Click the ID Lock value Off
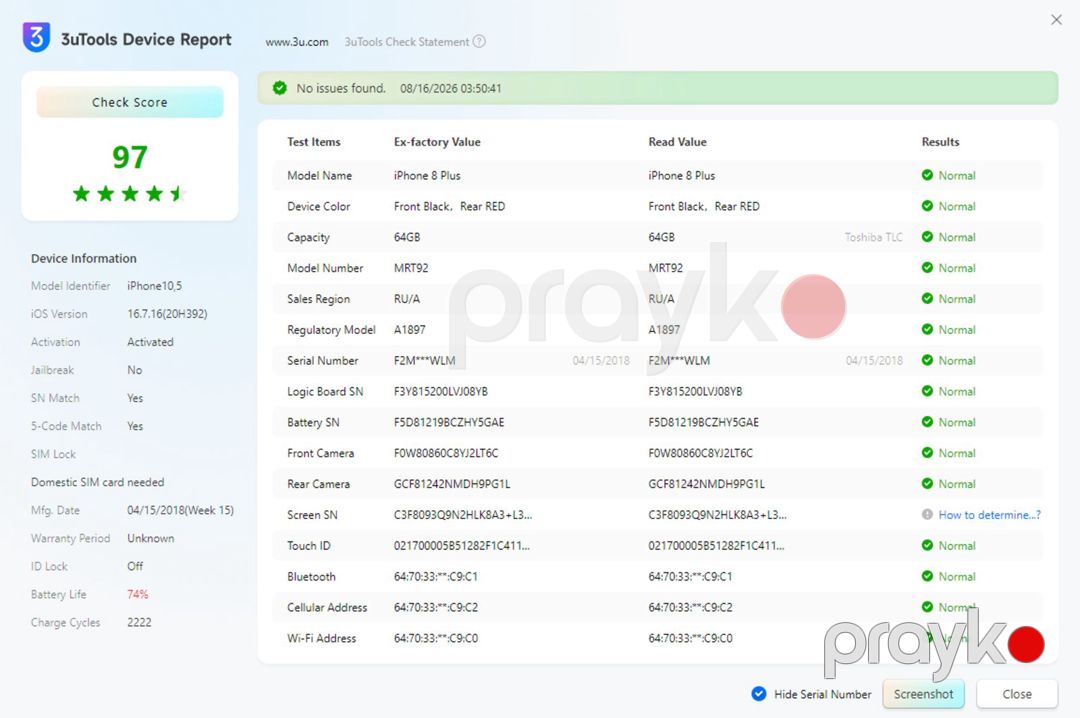This screenshot has height=718, width=1080. click(135, 566)
